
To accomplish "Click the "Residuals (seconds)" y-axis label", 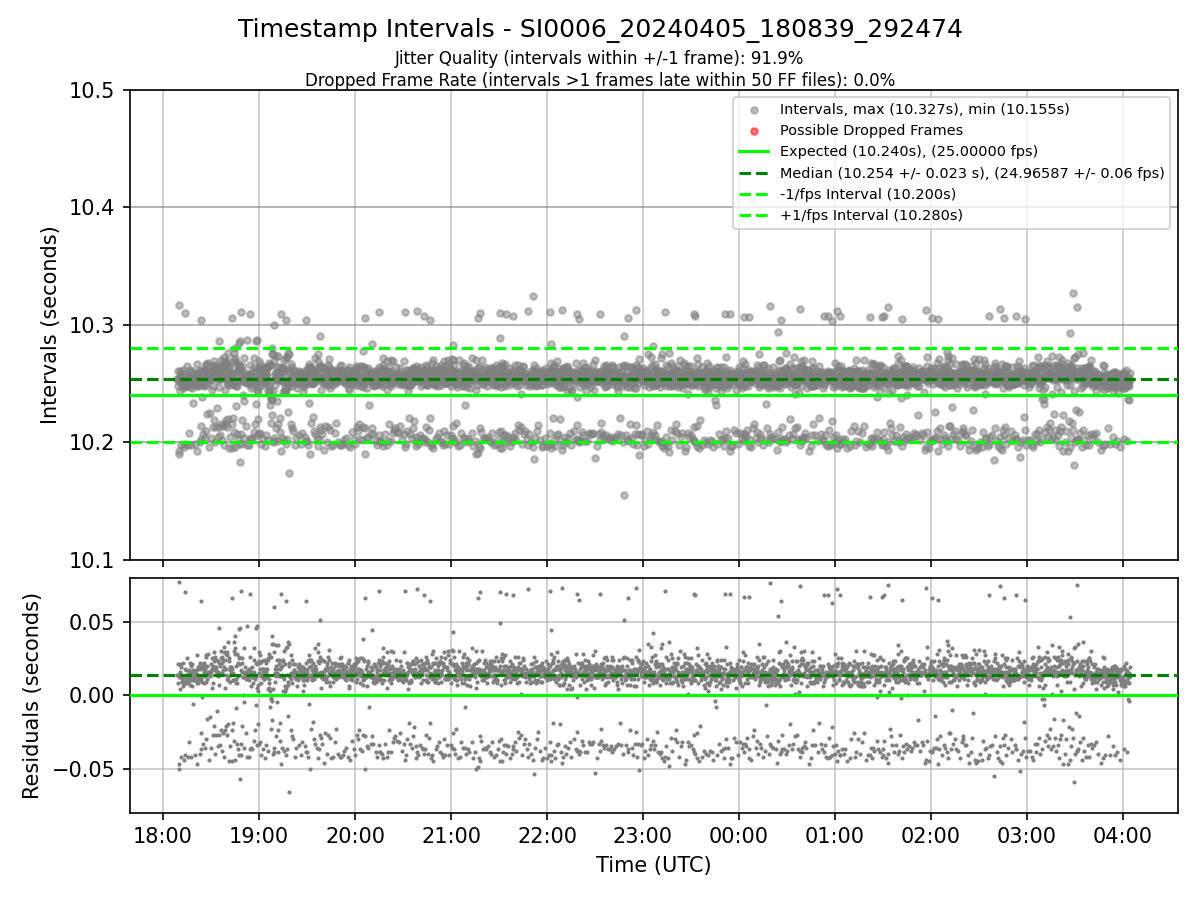I will 31,696.
